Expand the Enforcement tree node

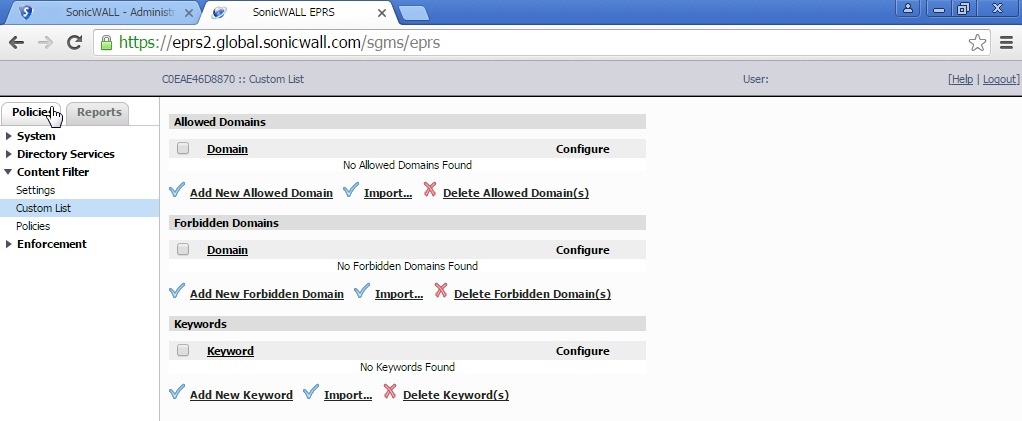(9, 244)
